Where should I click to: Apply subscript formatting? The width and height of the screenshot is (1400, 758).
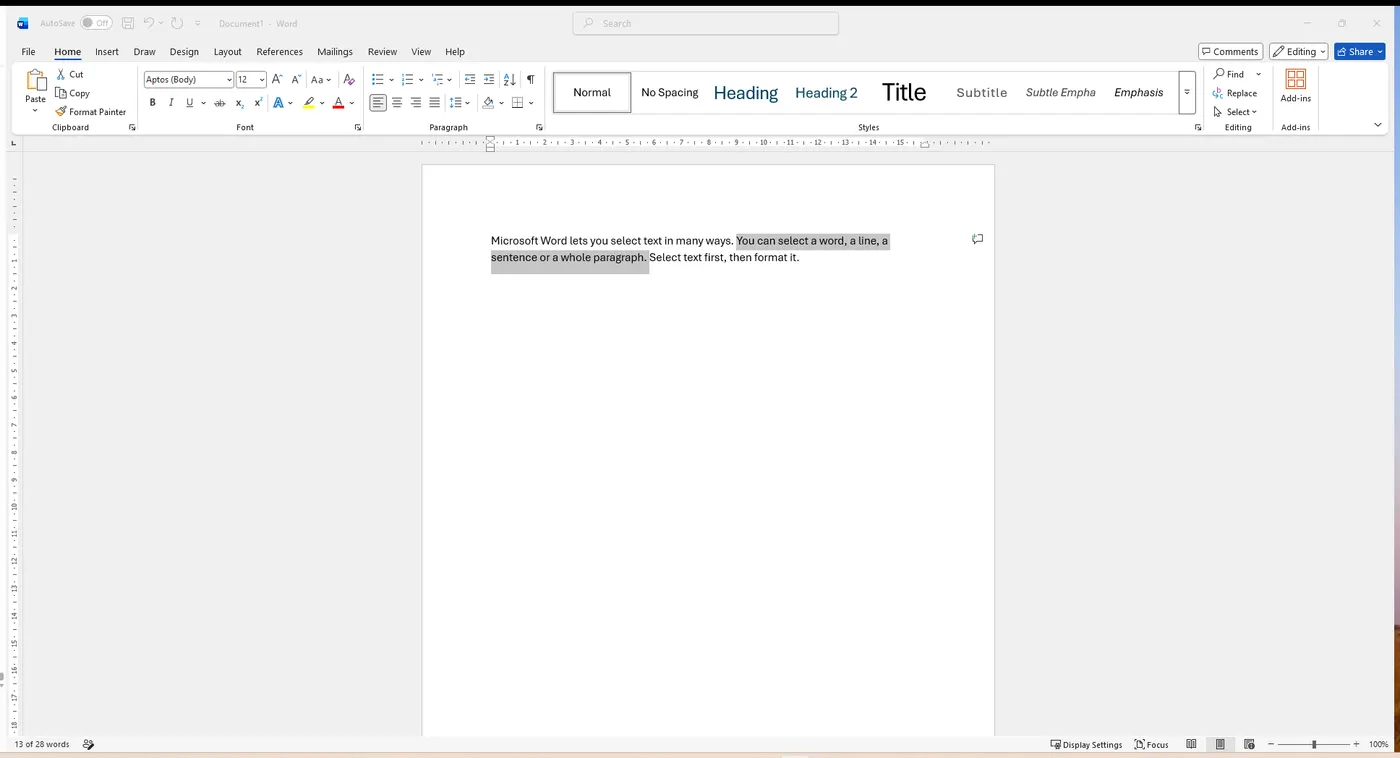click(x=239, y=103)
